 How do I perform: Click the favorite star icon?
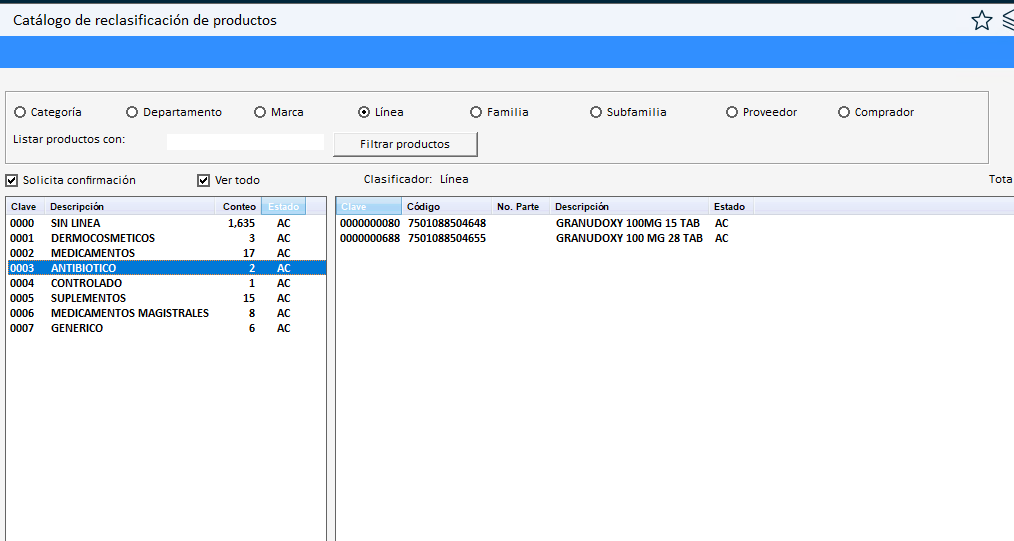point(981,20)
